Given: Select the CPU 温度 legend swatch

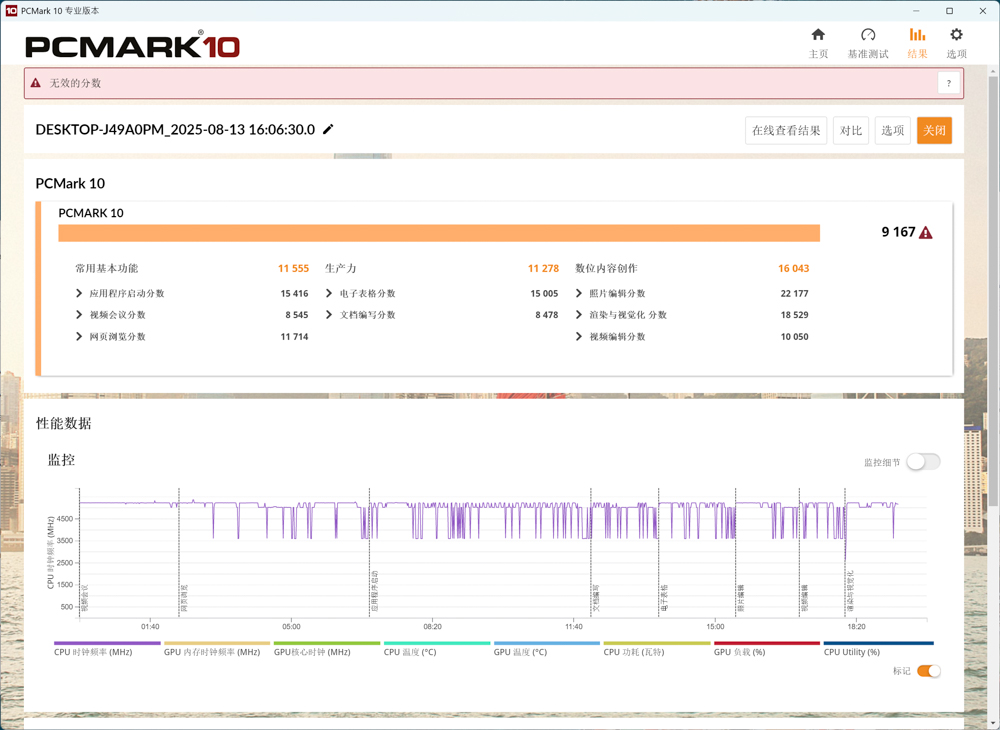Looking at the screenshot, I should coord(436,644).
